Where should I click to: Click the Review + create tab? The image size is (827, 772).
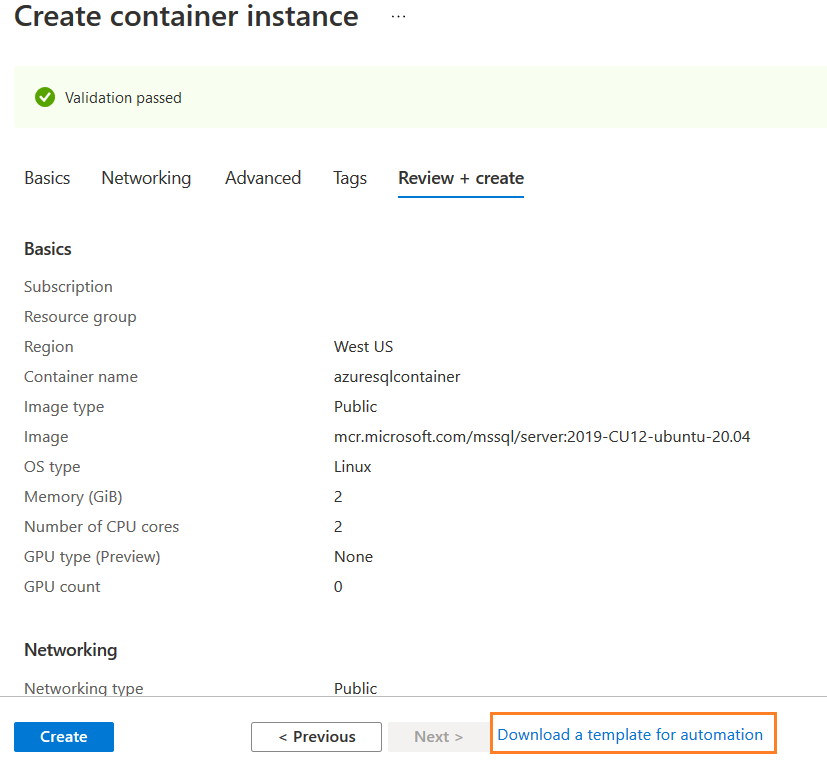pos(461,178)
